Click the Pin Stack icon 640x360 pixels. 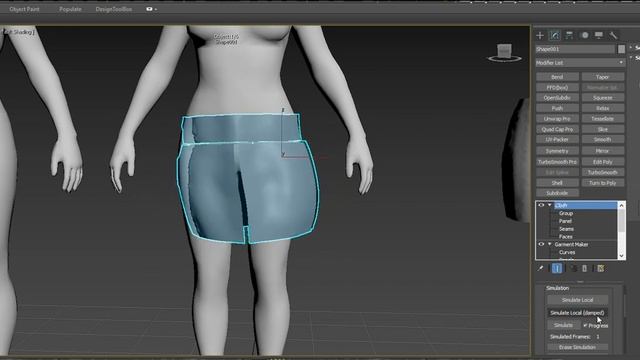540,268
